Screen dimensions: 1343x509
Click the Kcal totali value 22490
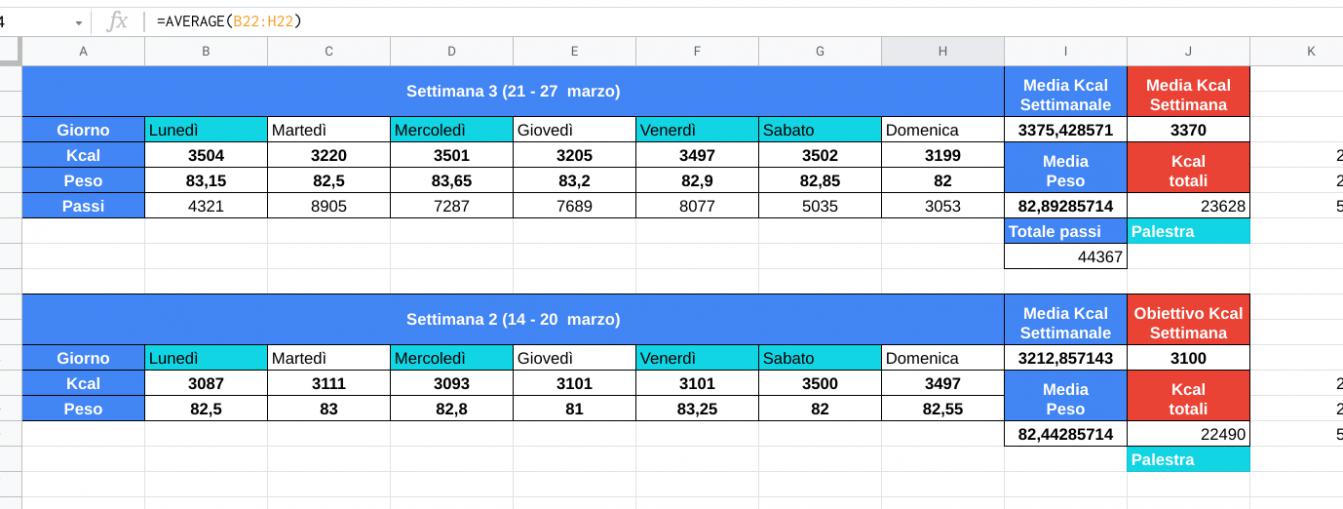1188,434
